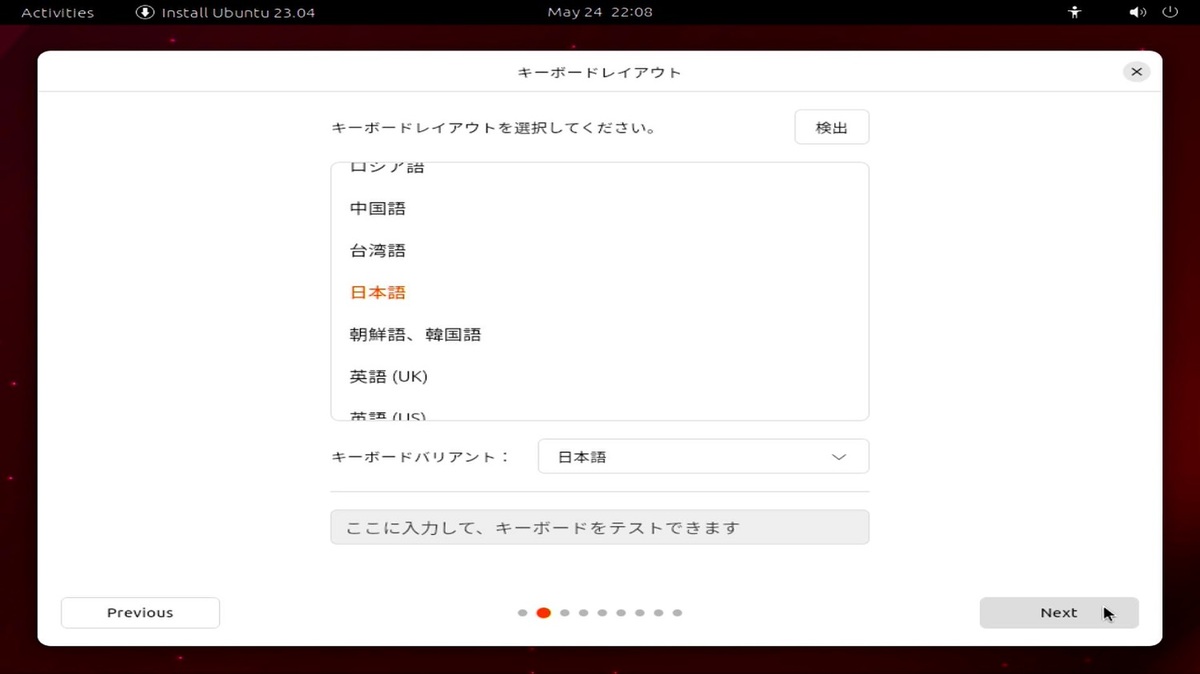Click the volume icon in top bar
This screenshot has height=674, width=1200.
click(1137, 13)
